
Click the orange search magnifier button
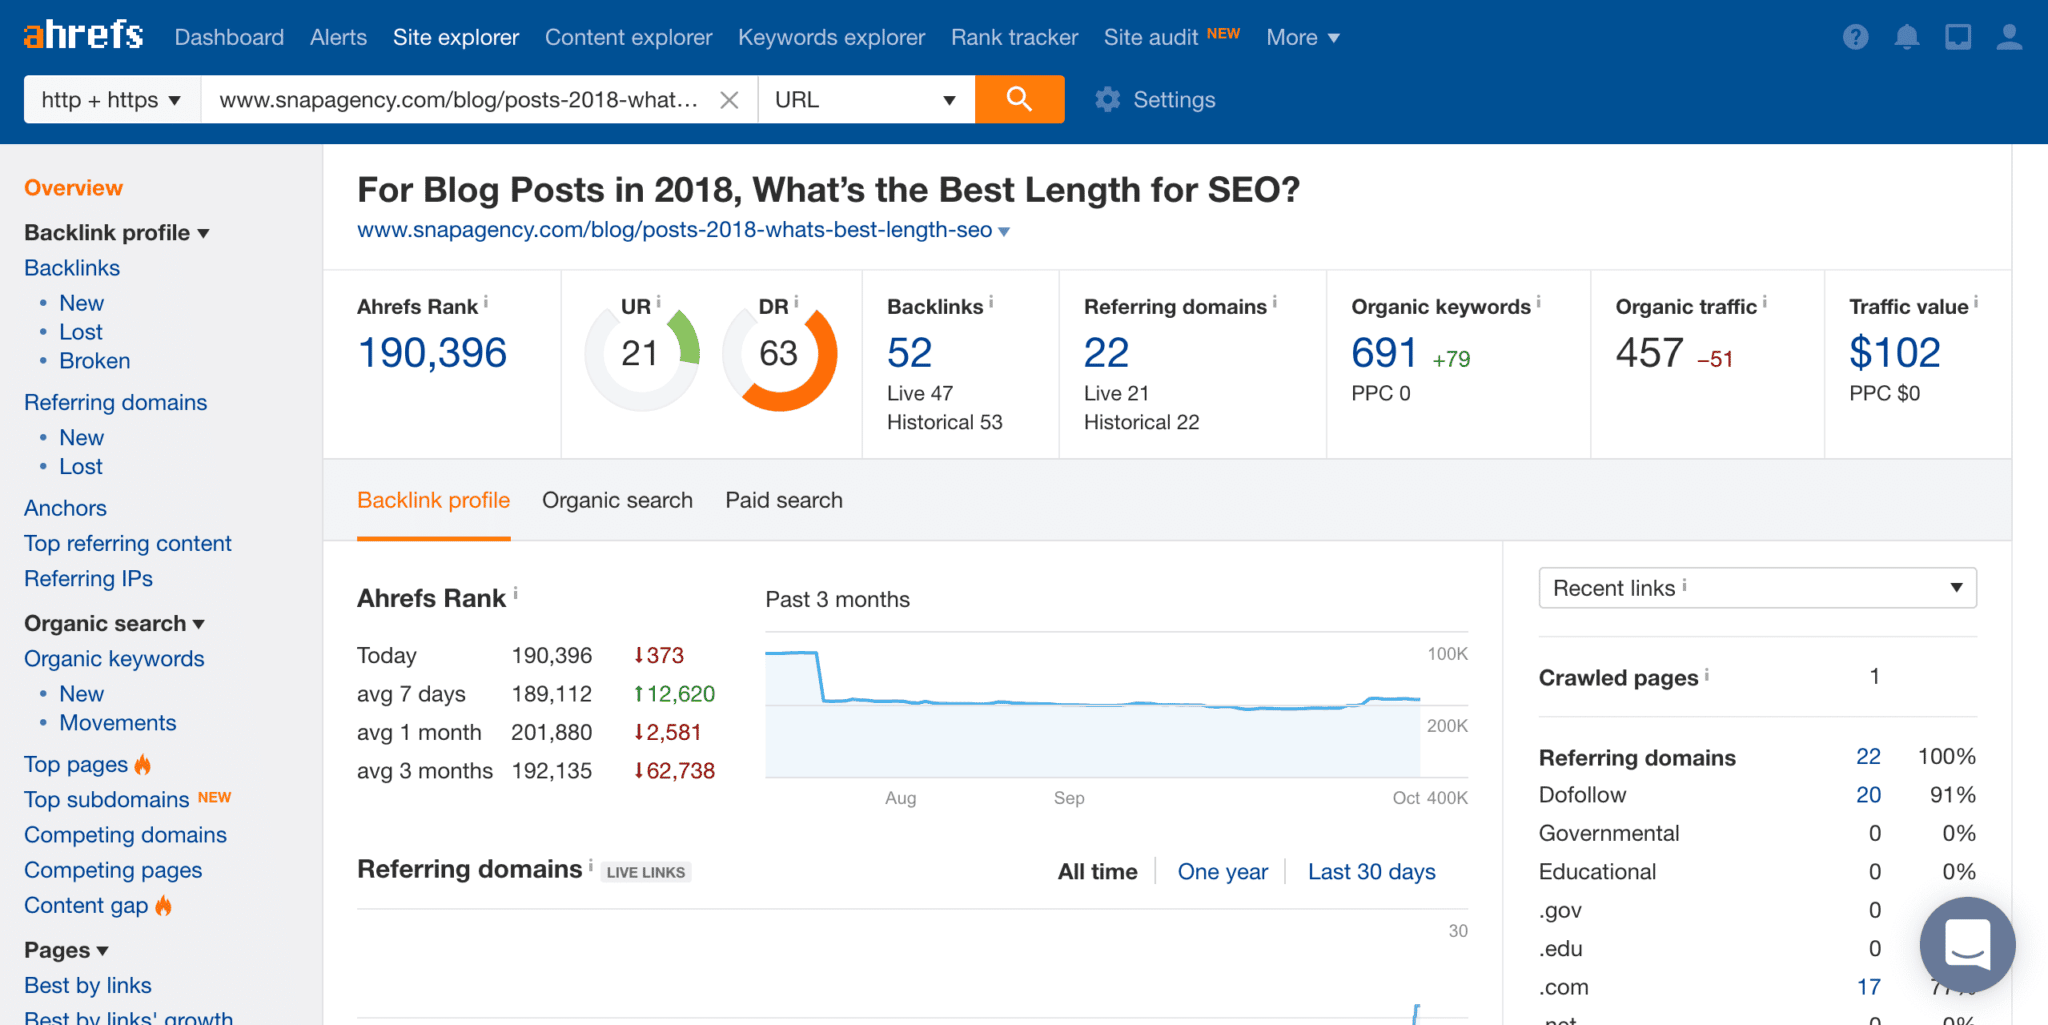point(1019,99)
